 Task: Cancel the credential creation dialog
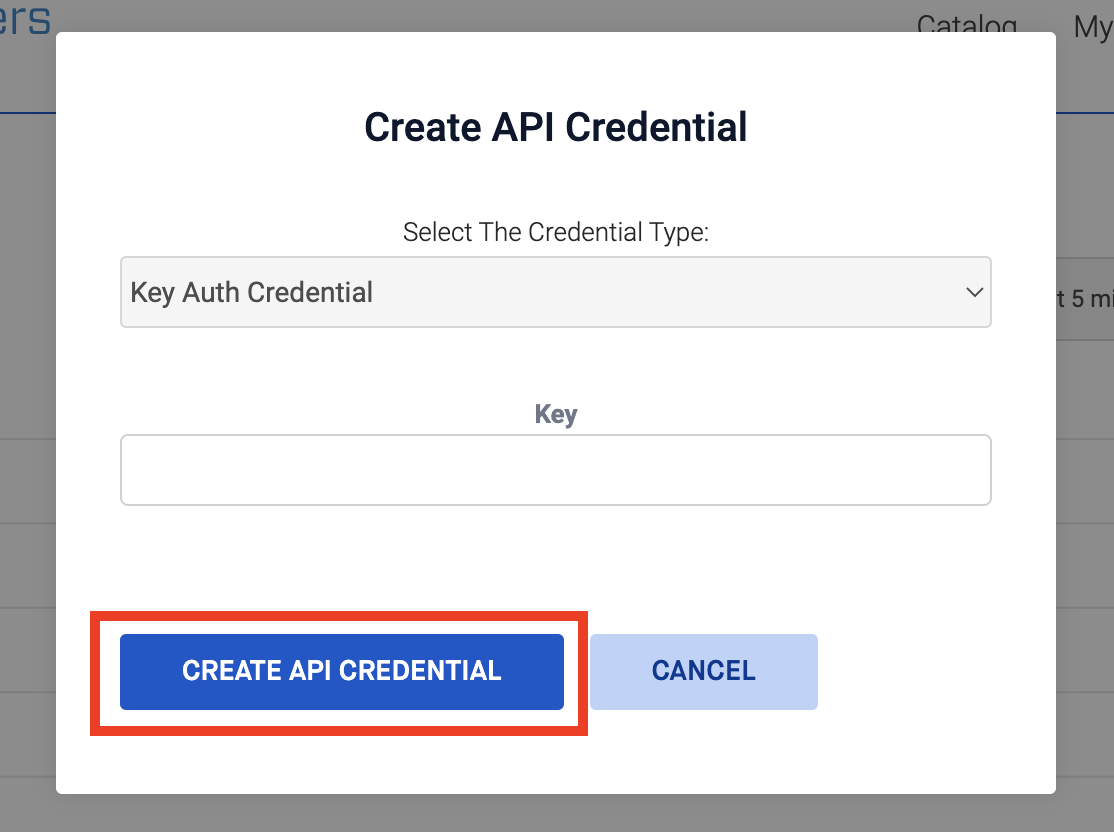tap(703, 671)
